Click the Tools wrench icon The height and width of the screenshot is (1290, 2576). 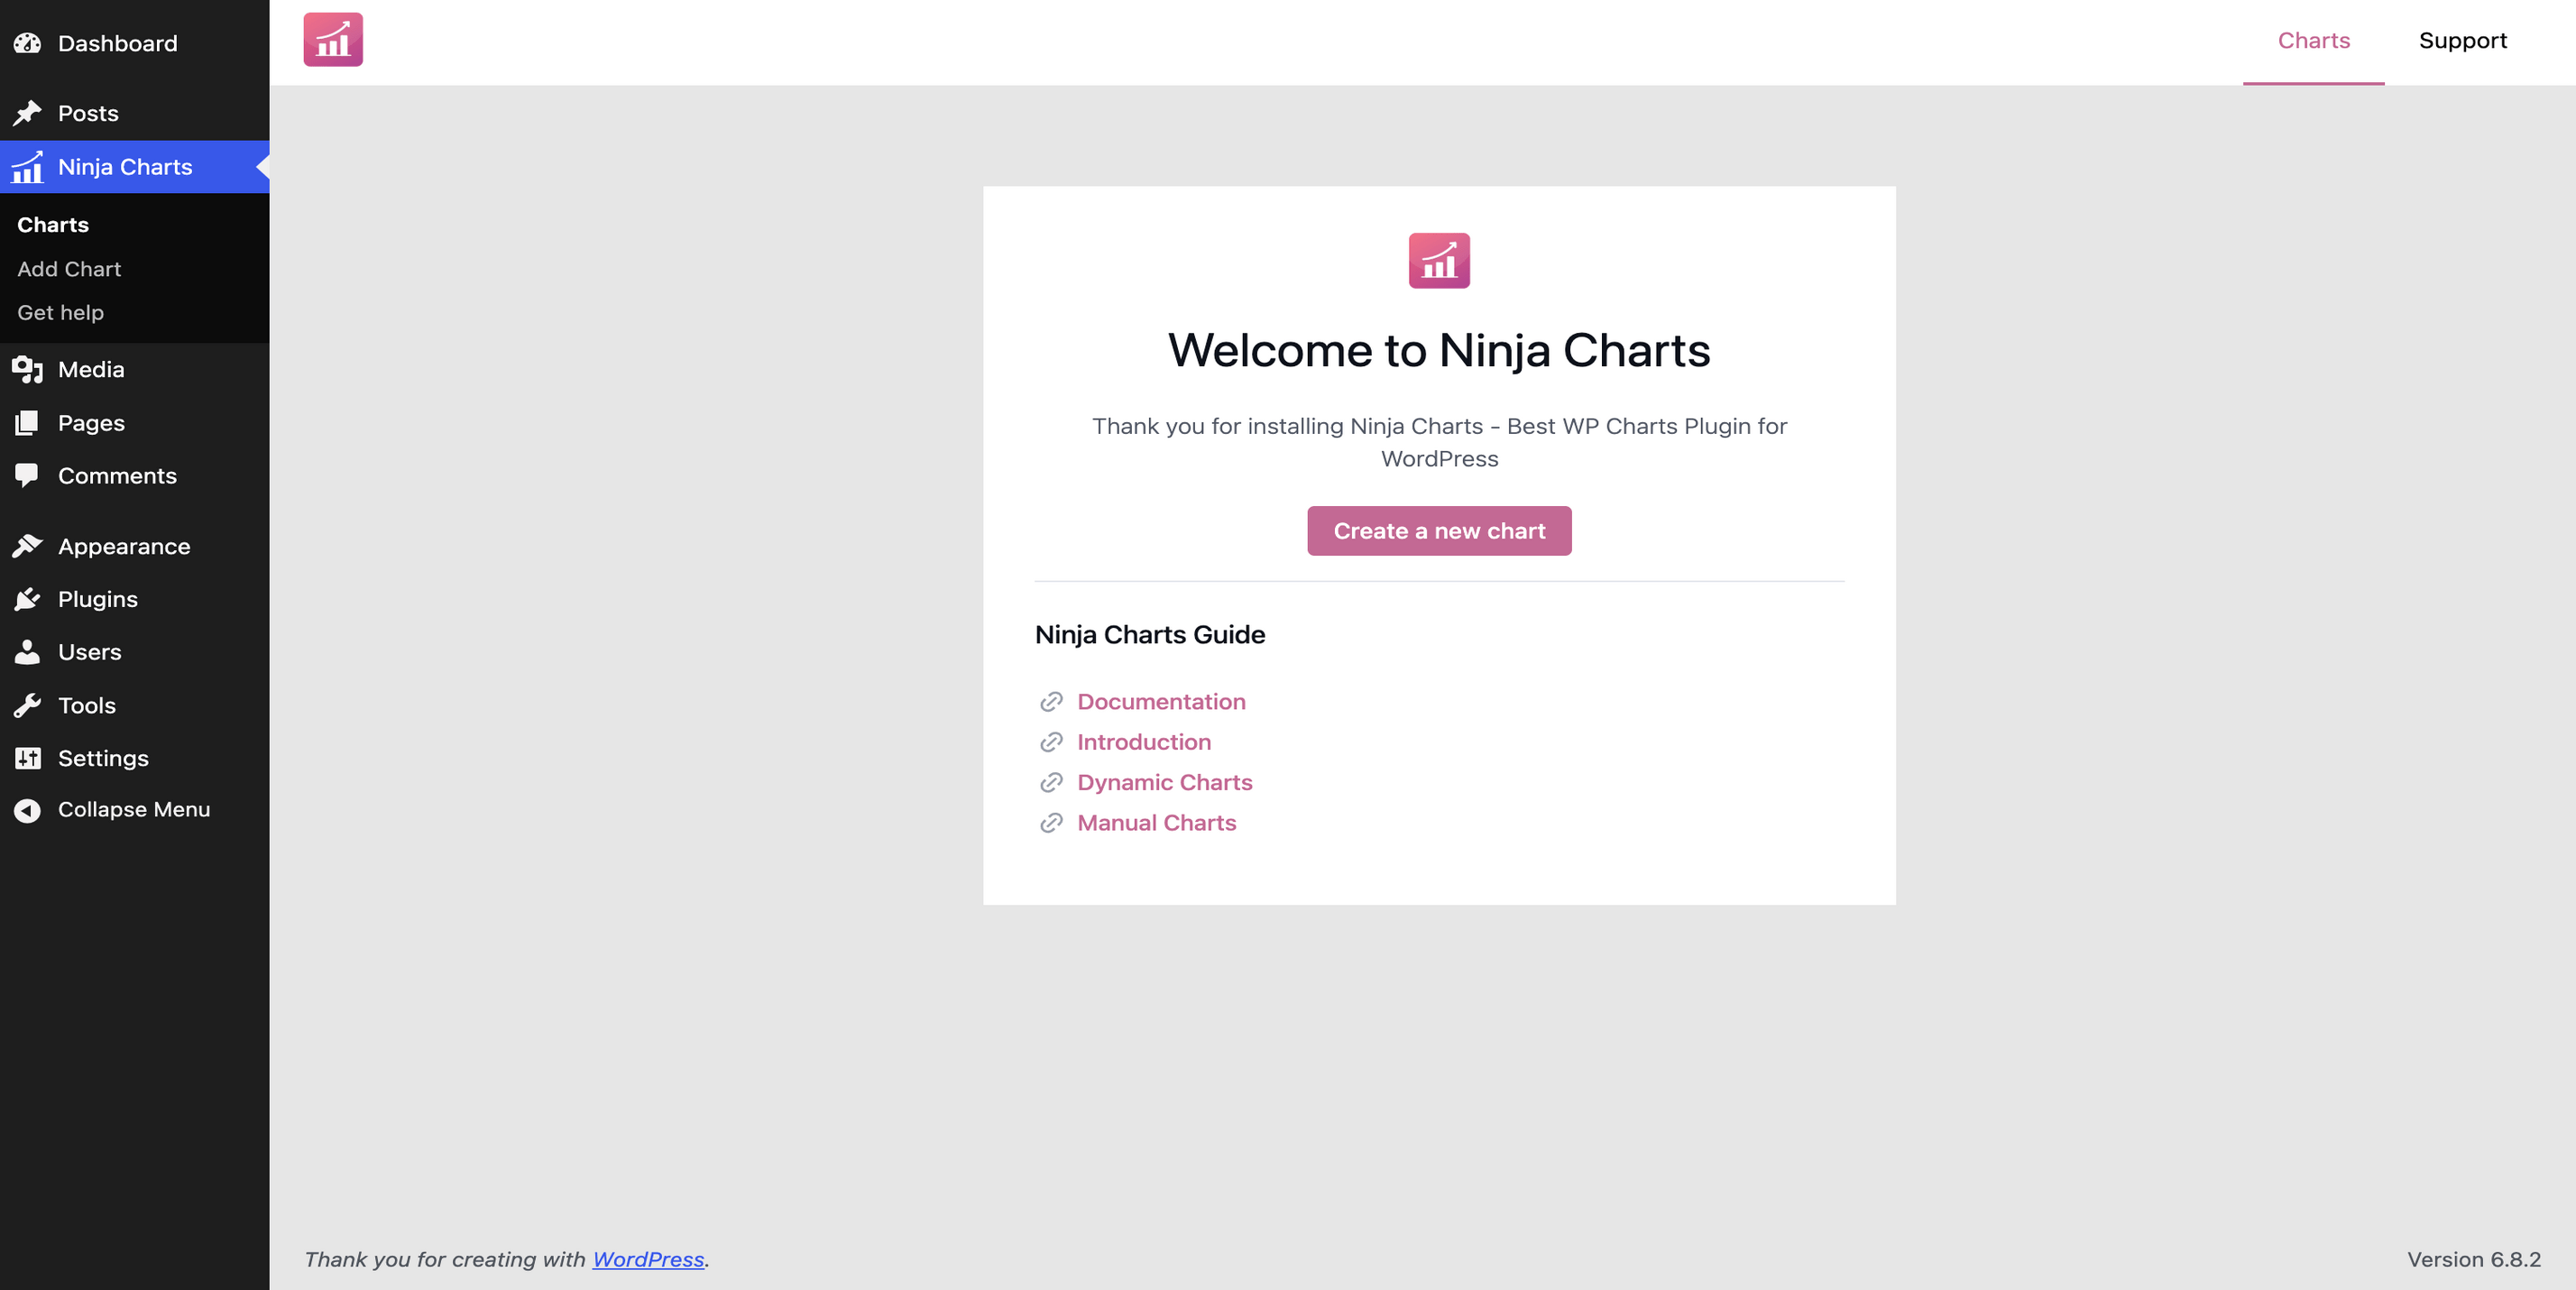point(27,705)
